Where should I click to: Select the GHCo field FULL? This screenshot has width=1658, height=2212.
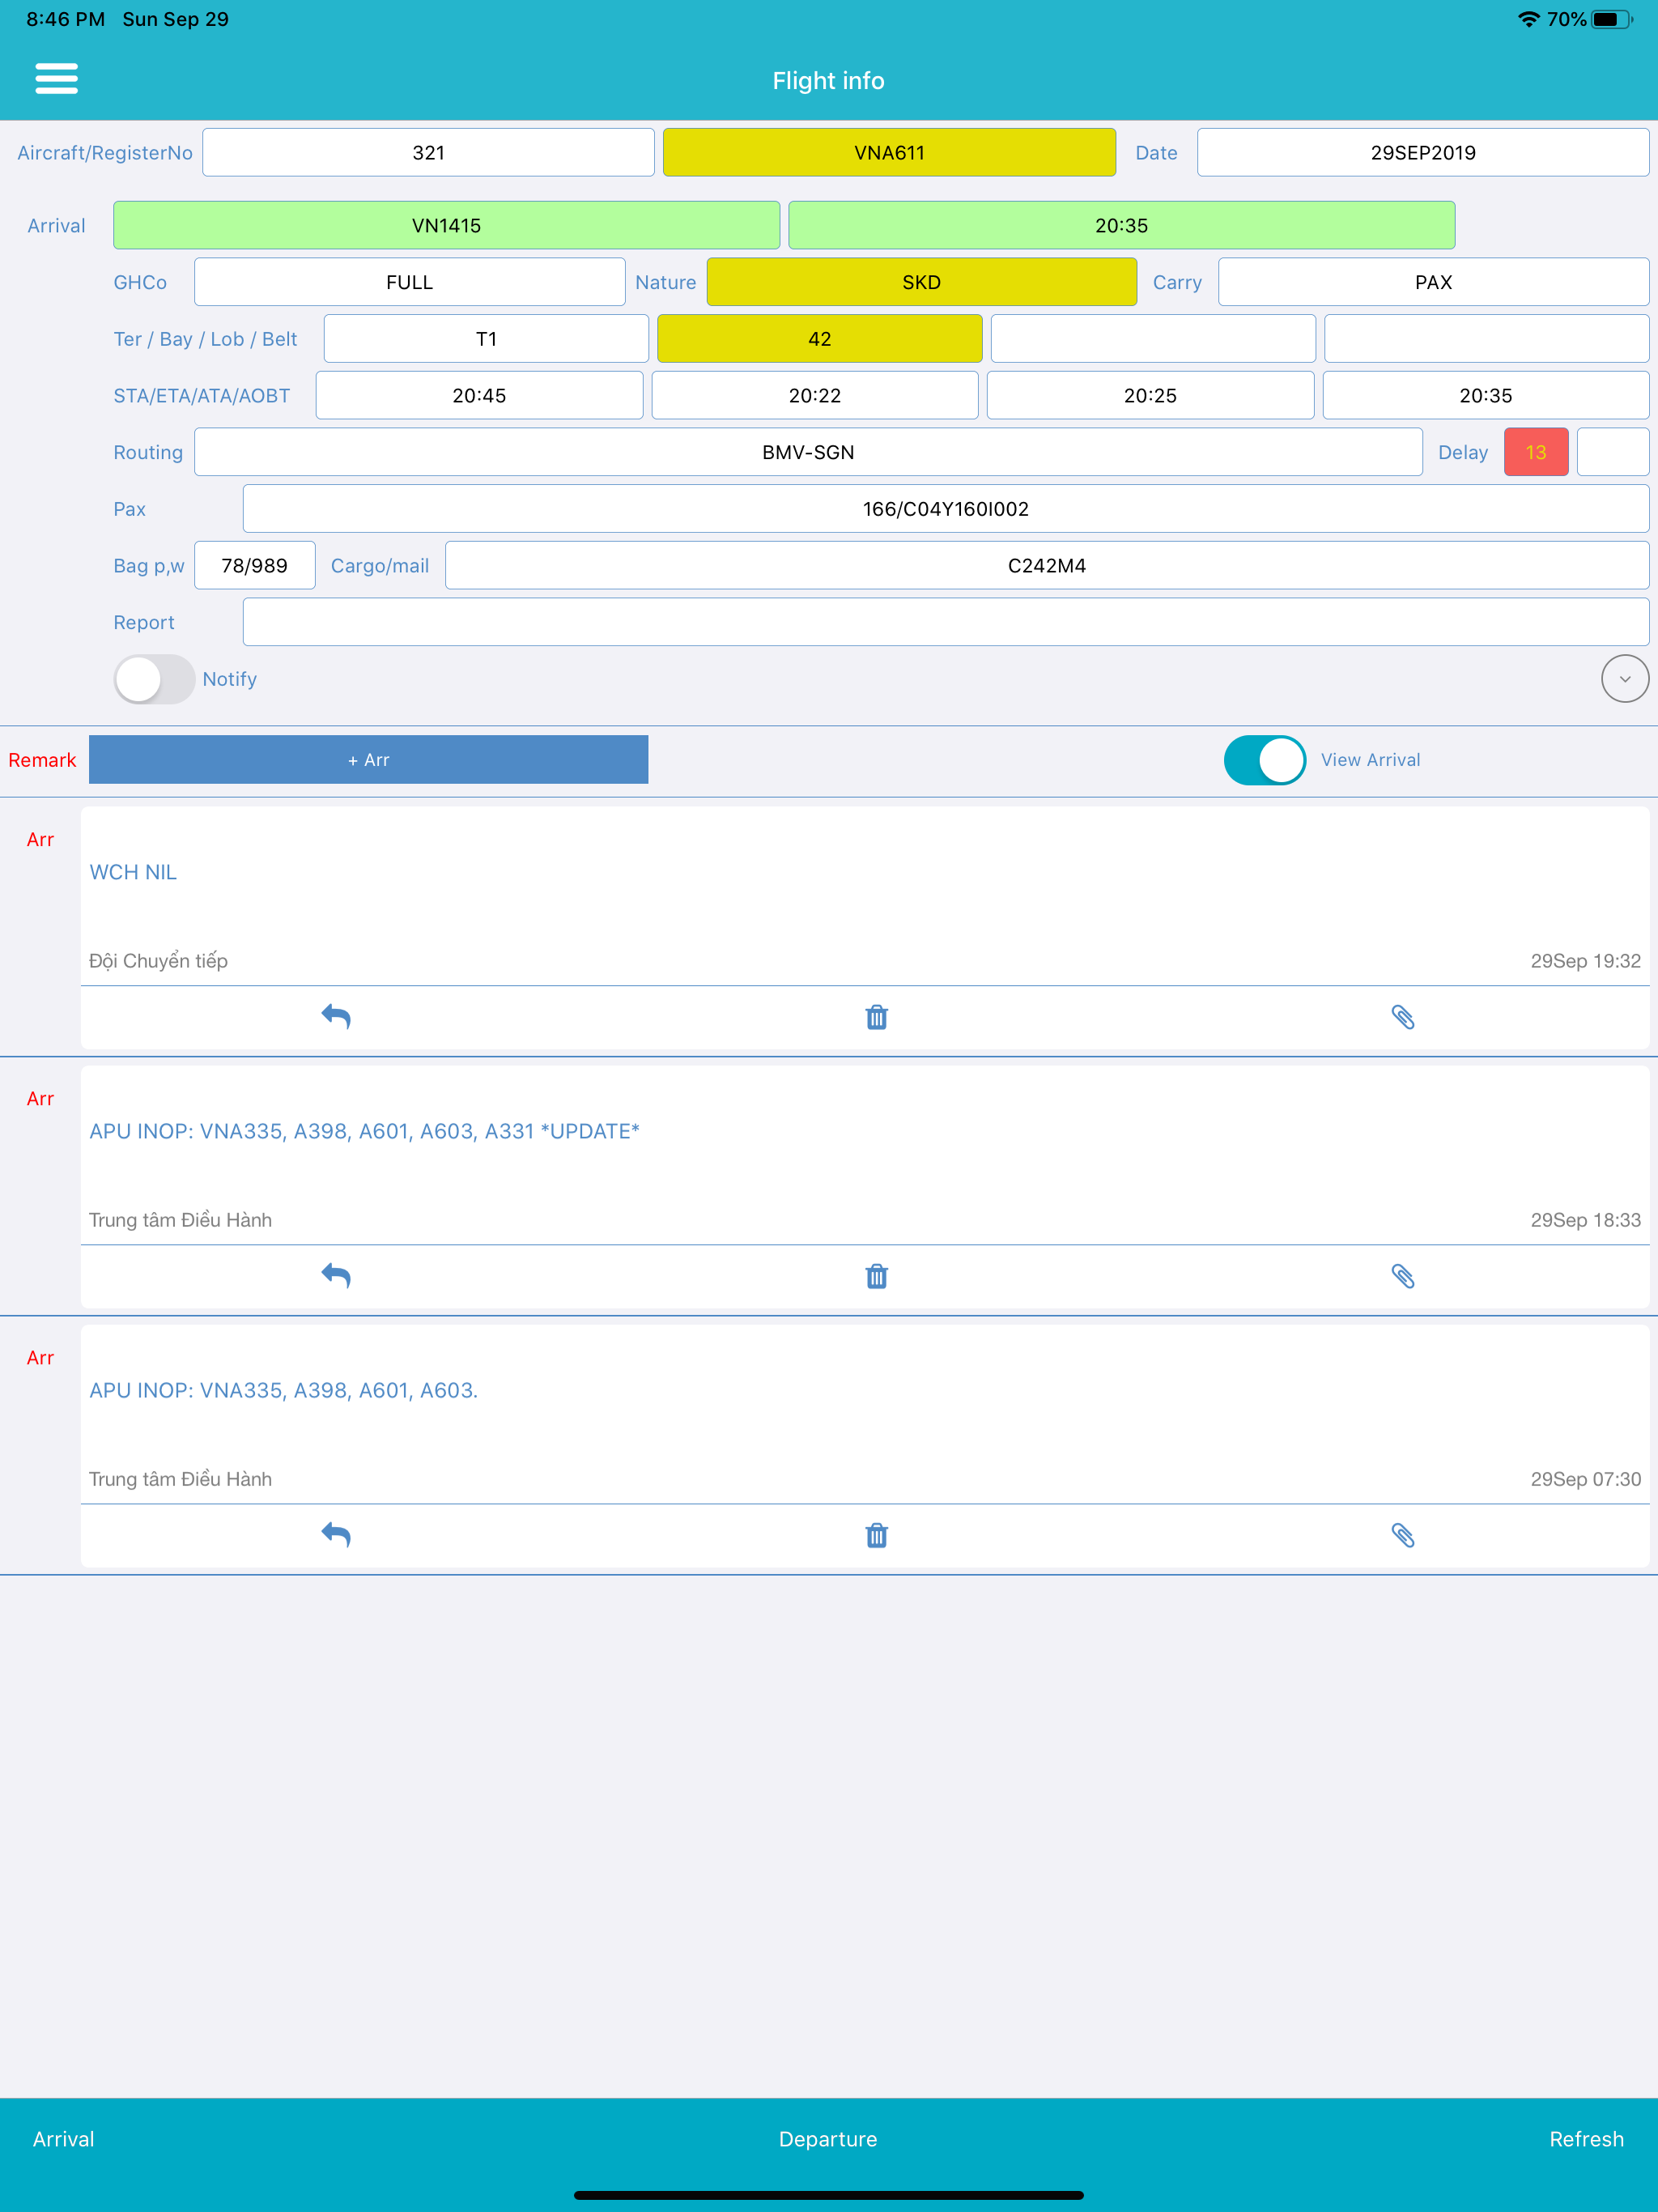[x=409, y=282]
